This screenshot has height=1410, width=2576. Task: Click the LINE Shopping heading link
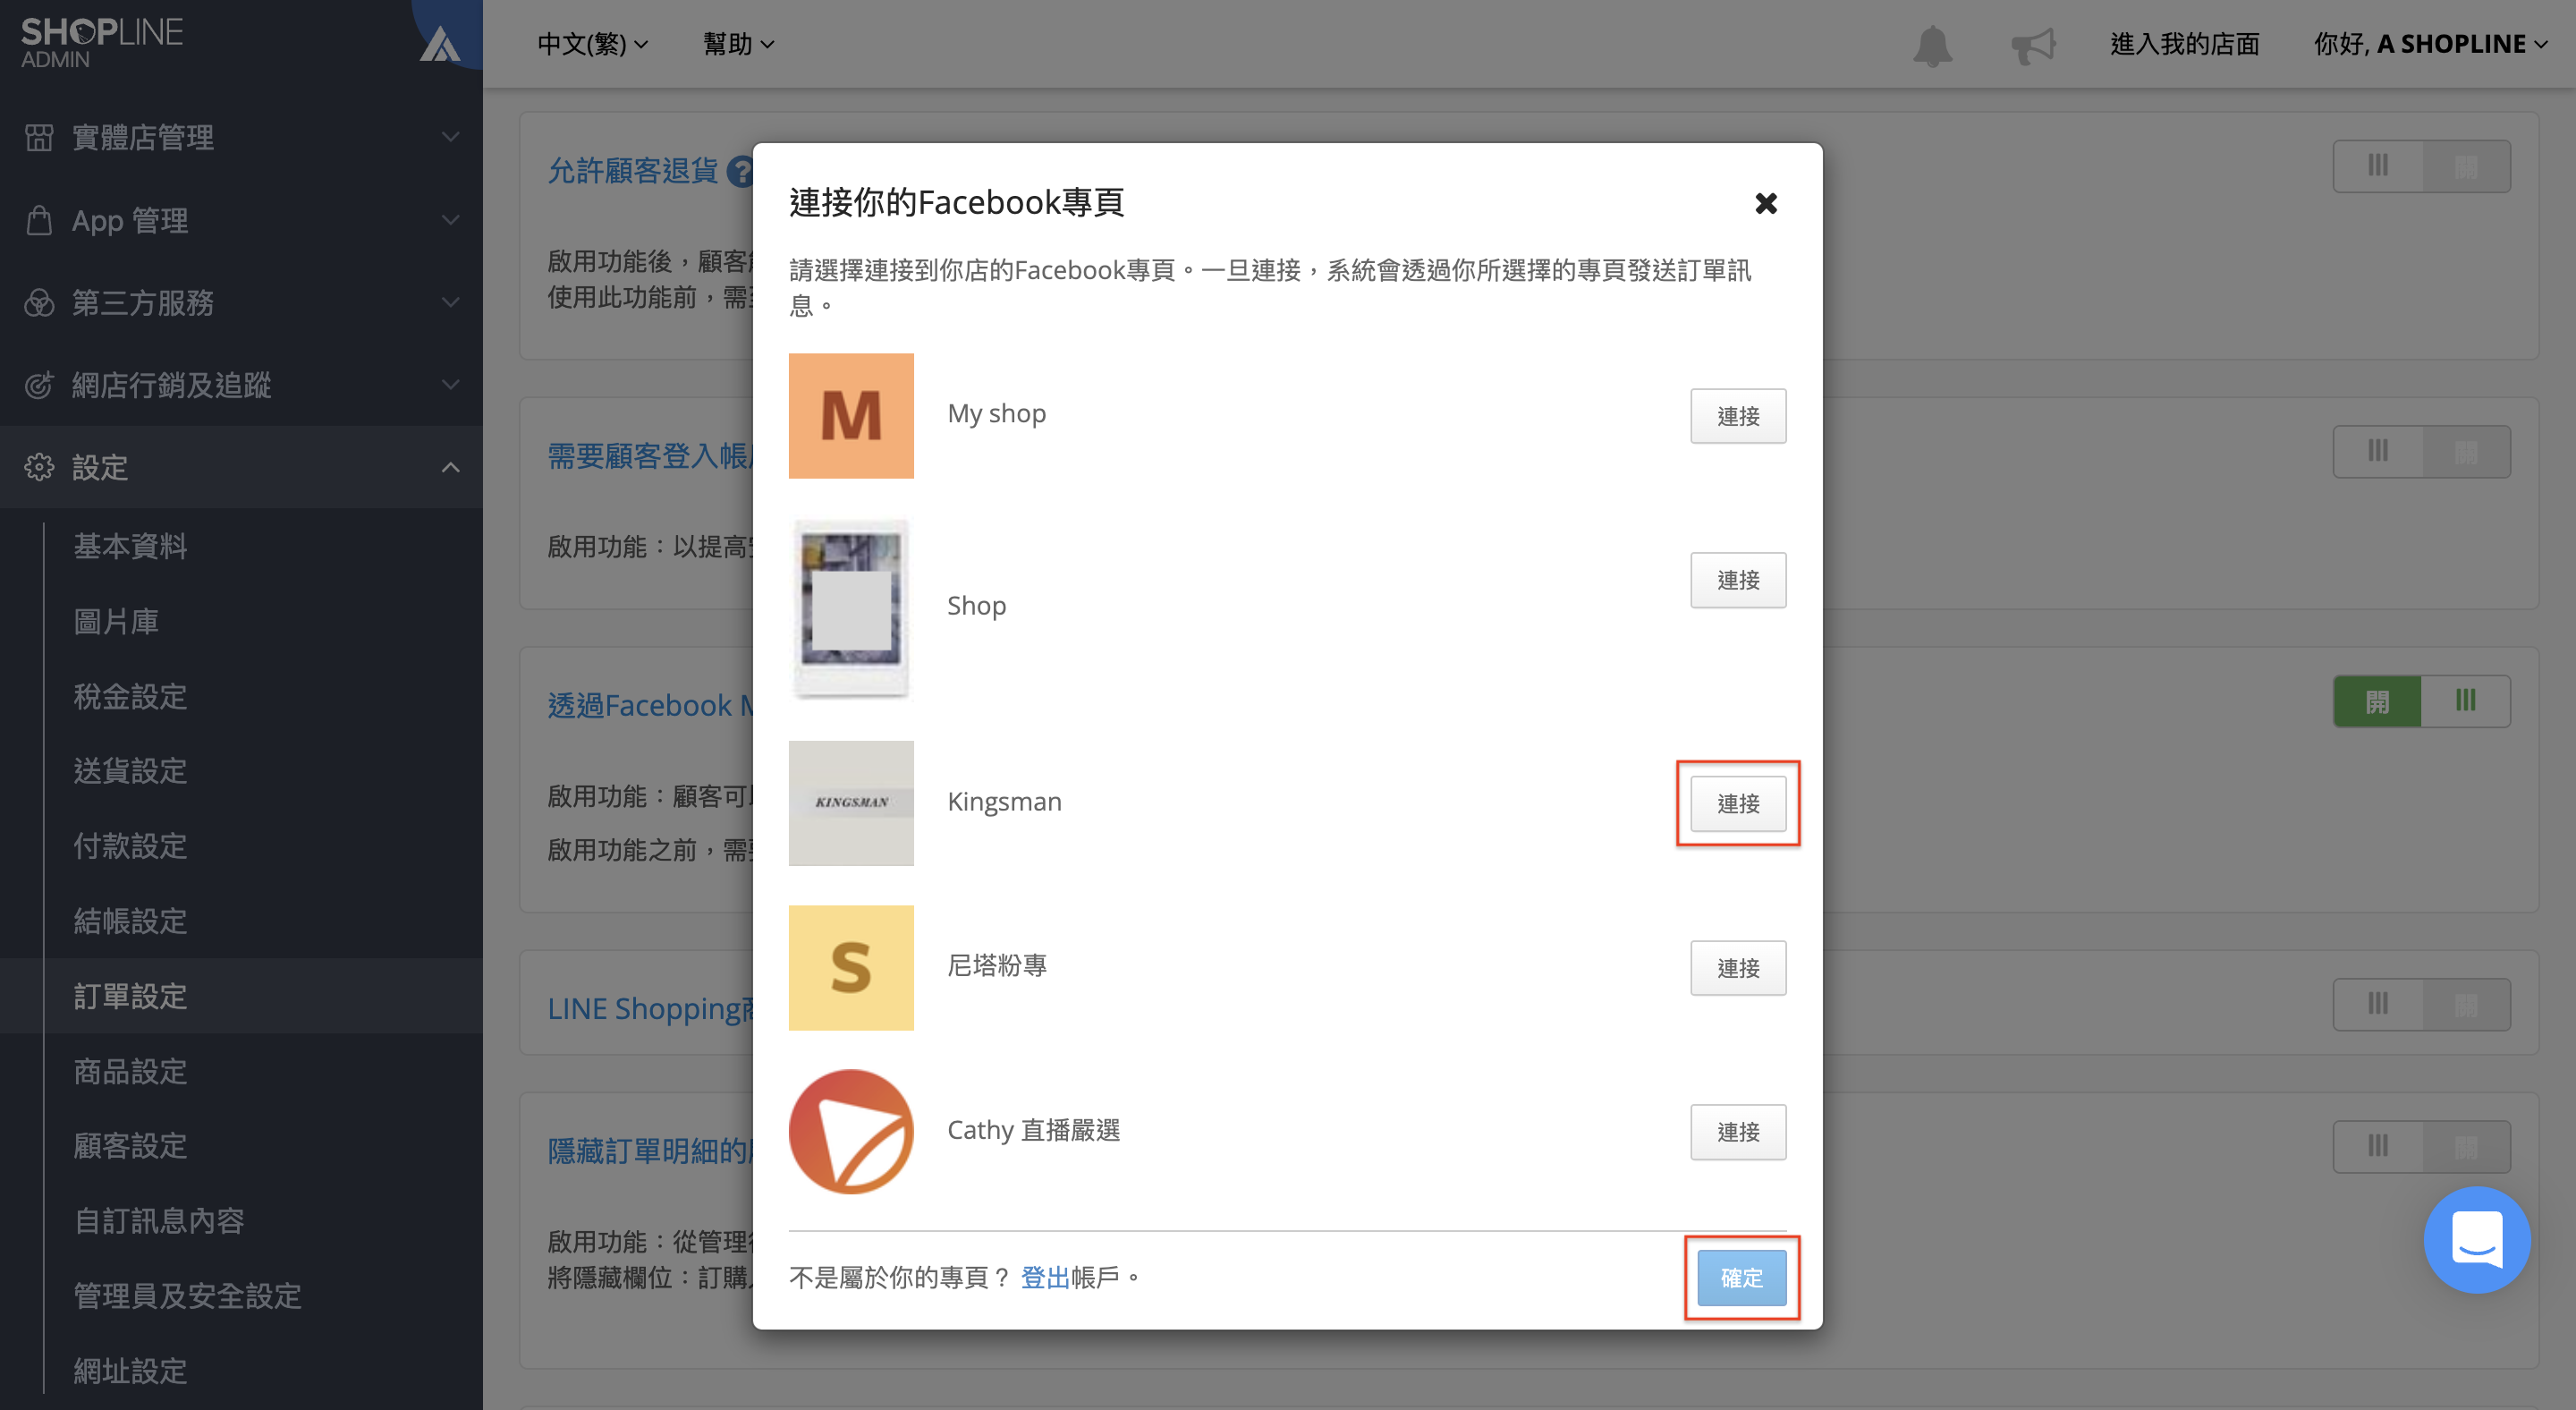[650, 1008]
